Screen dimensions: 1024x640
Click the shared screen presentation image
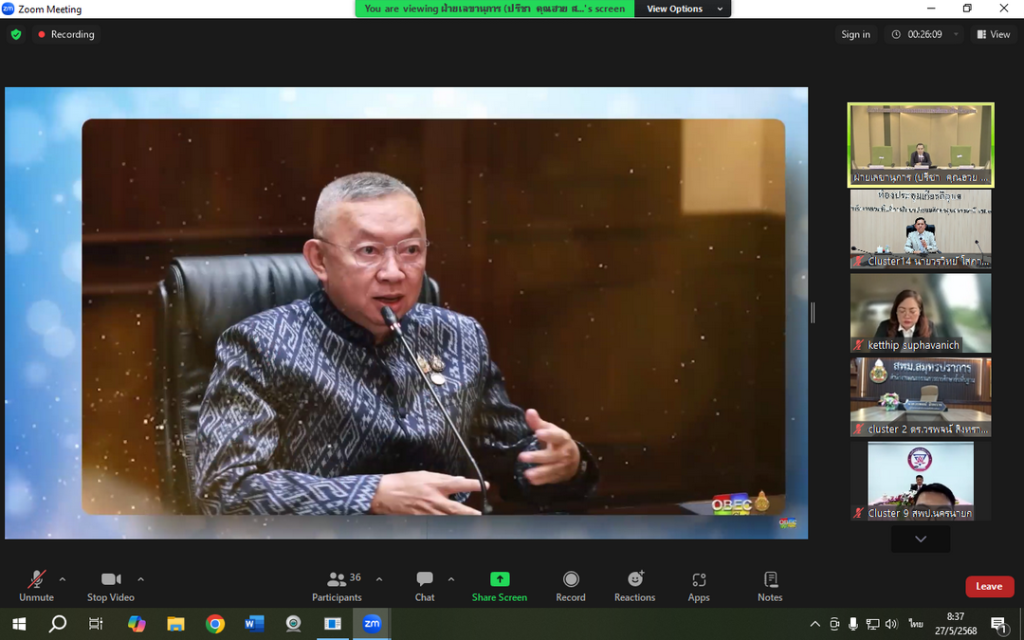(406, 313)
